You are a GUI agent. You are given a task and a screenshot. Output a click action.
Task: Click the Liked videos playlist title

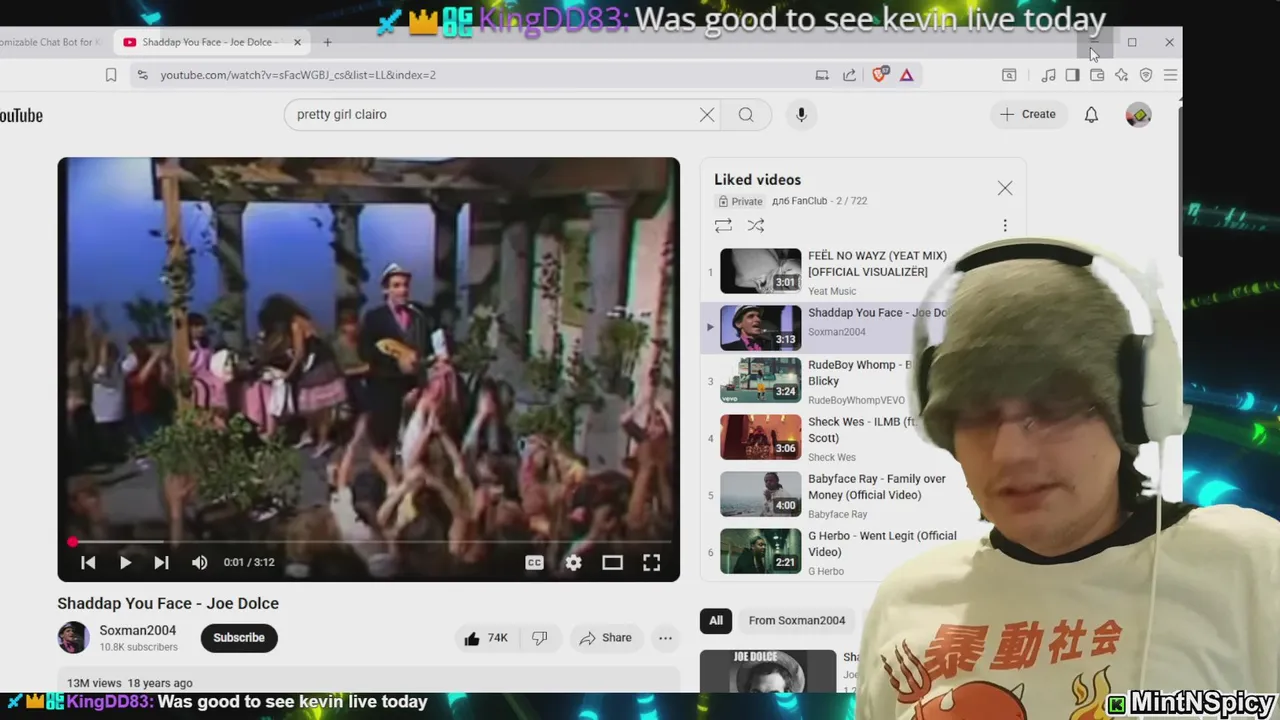tap(757, 180)
